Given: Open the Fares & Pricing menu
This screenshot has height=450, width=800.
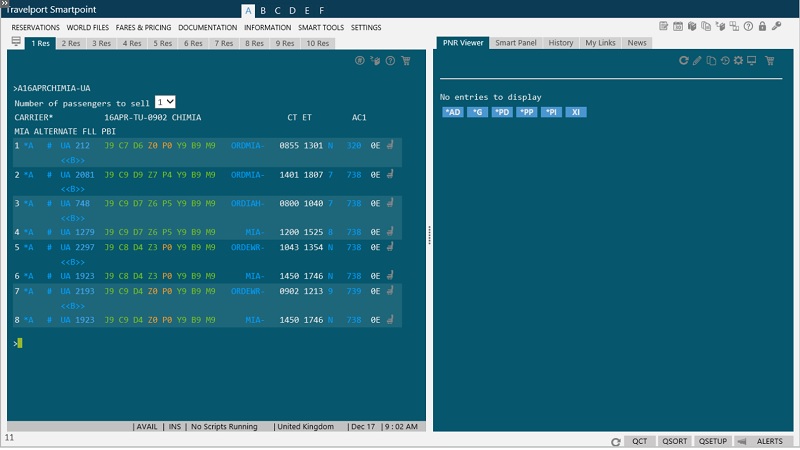Looking at the screenshot, I should click(144, 27).
